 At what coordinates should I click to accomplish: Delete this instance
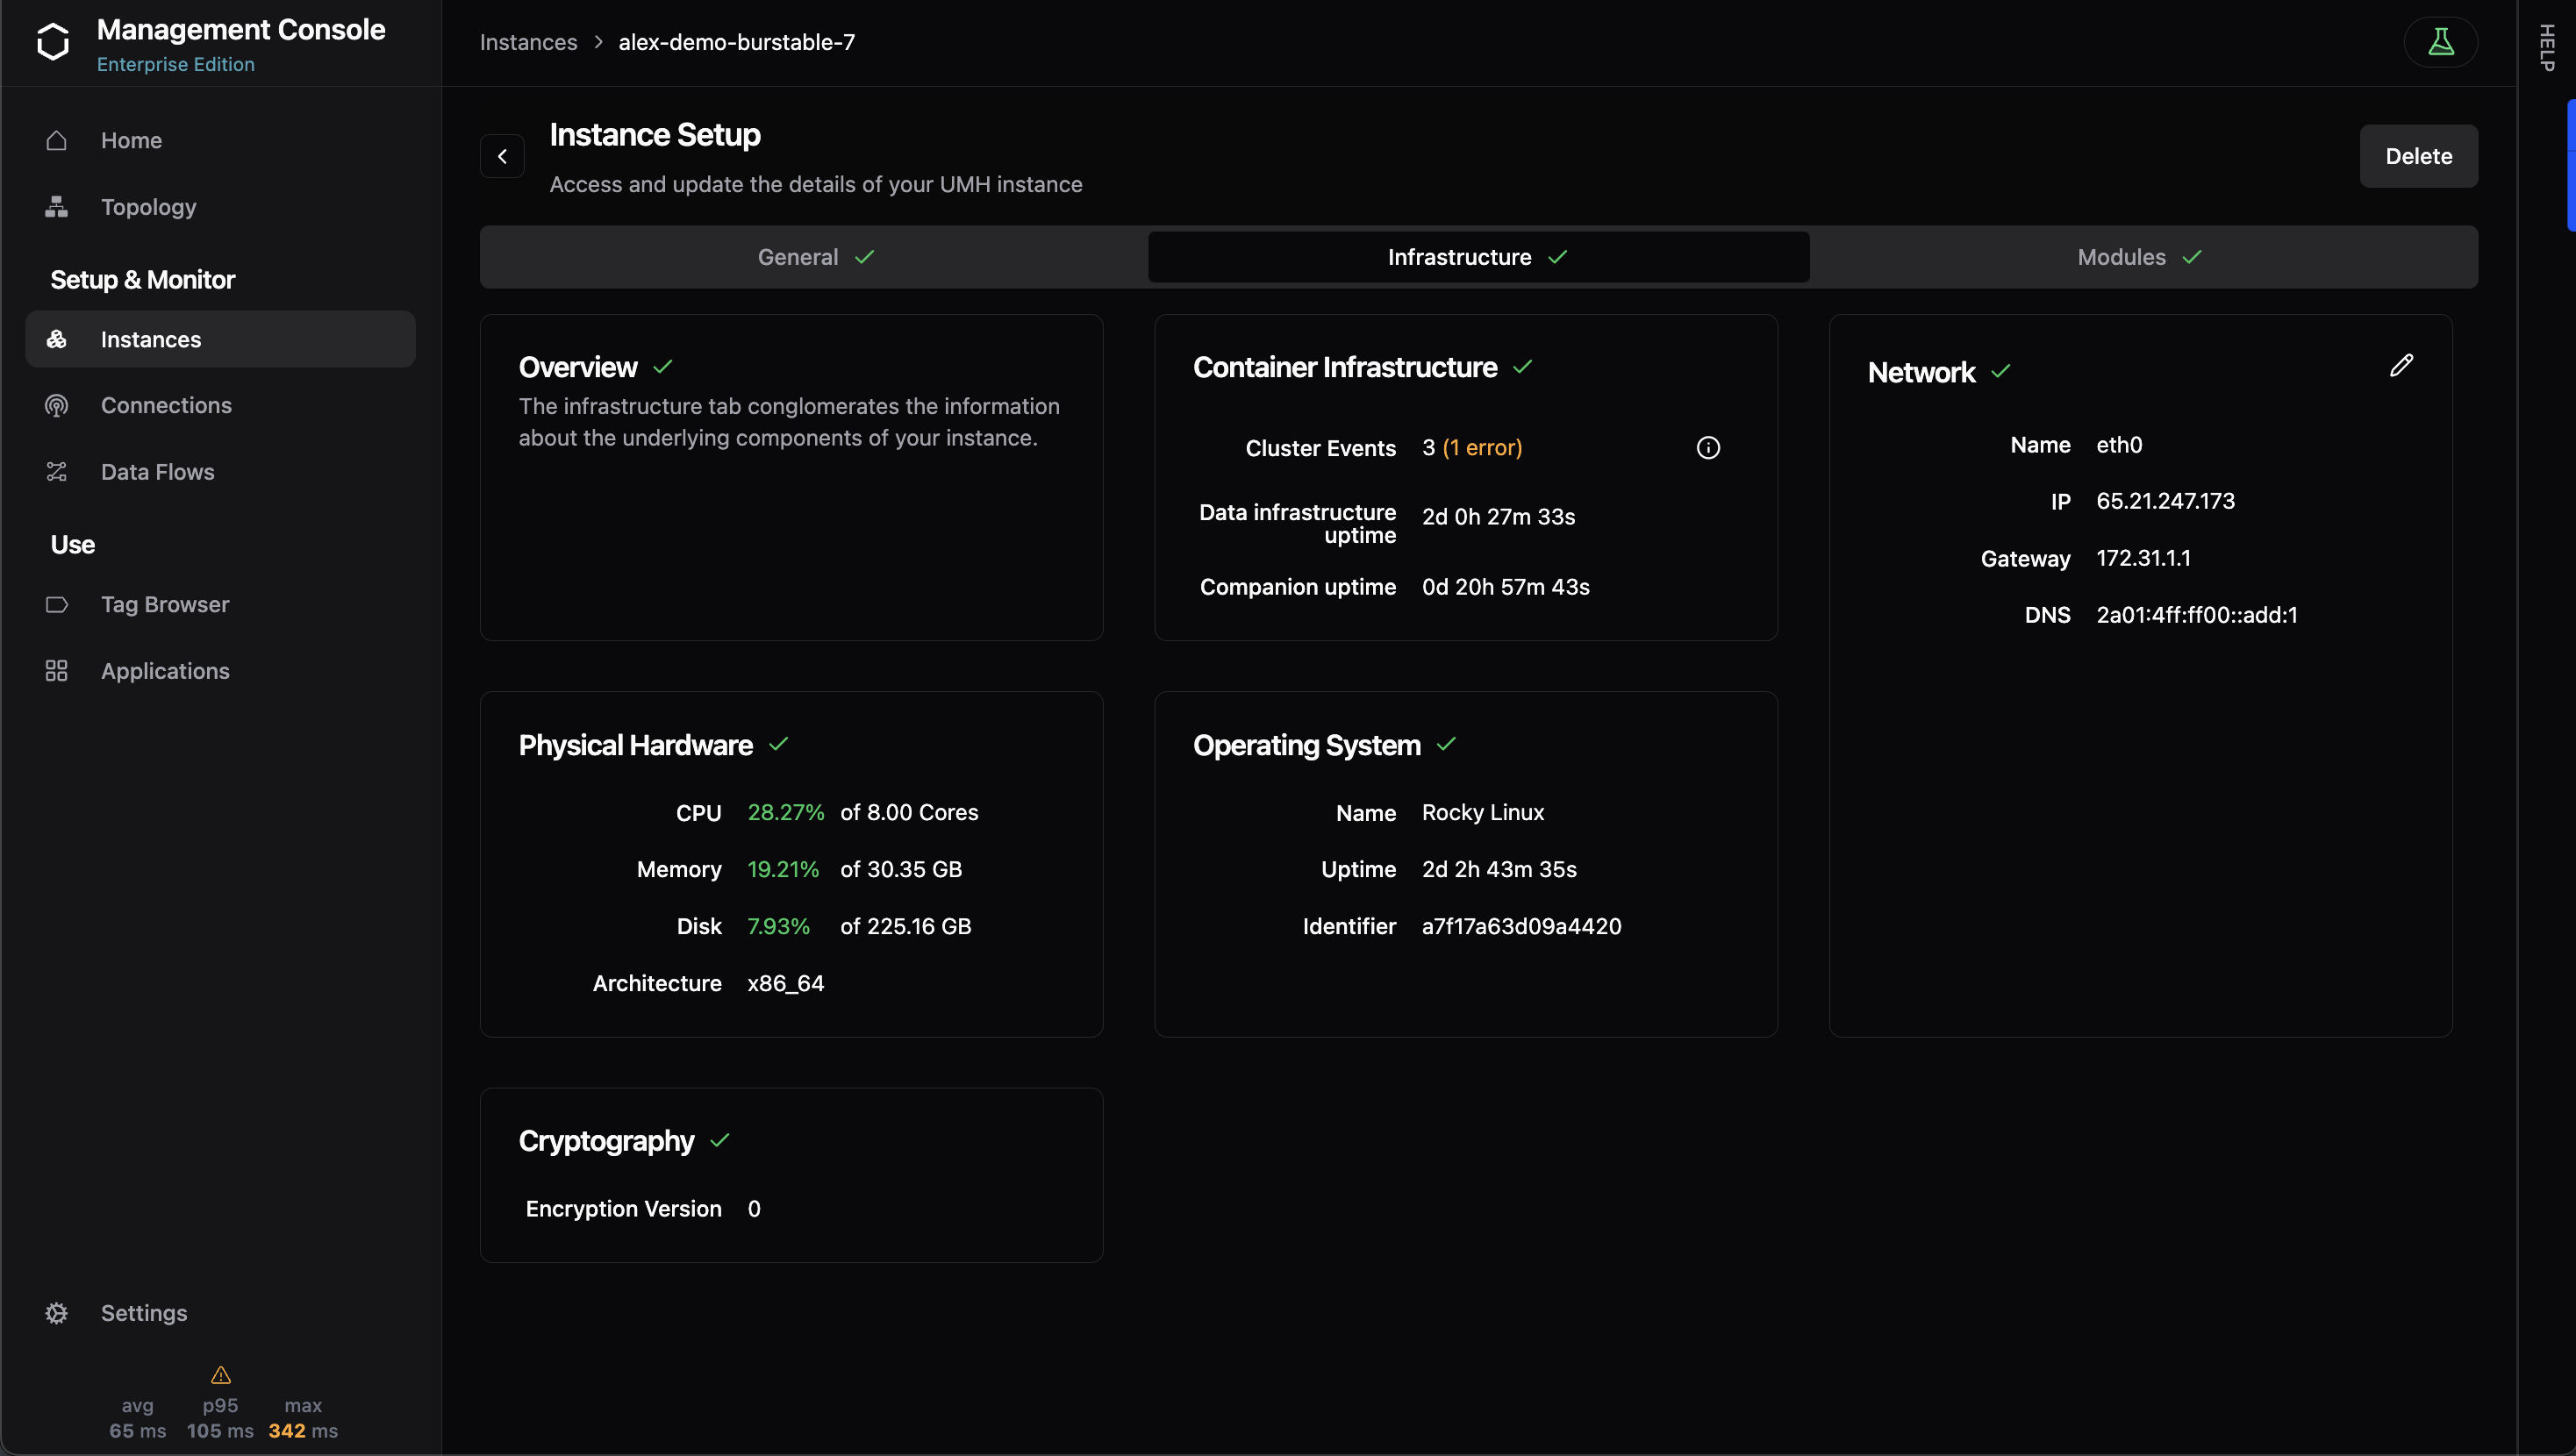coord(2418,156)
